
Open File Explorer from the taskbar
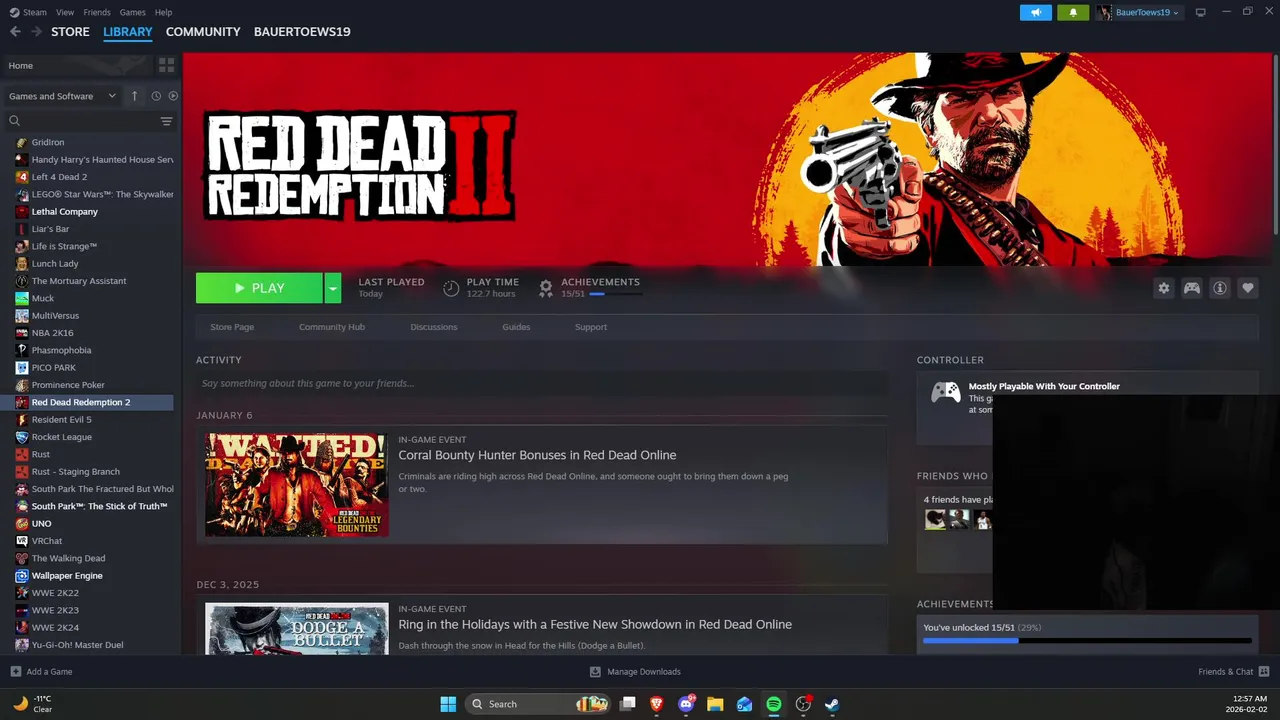715,704
